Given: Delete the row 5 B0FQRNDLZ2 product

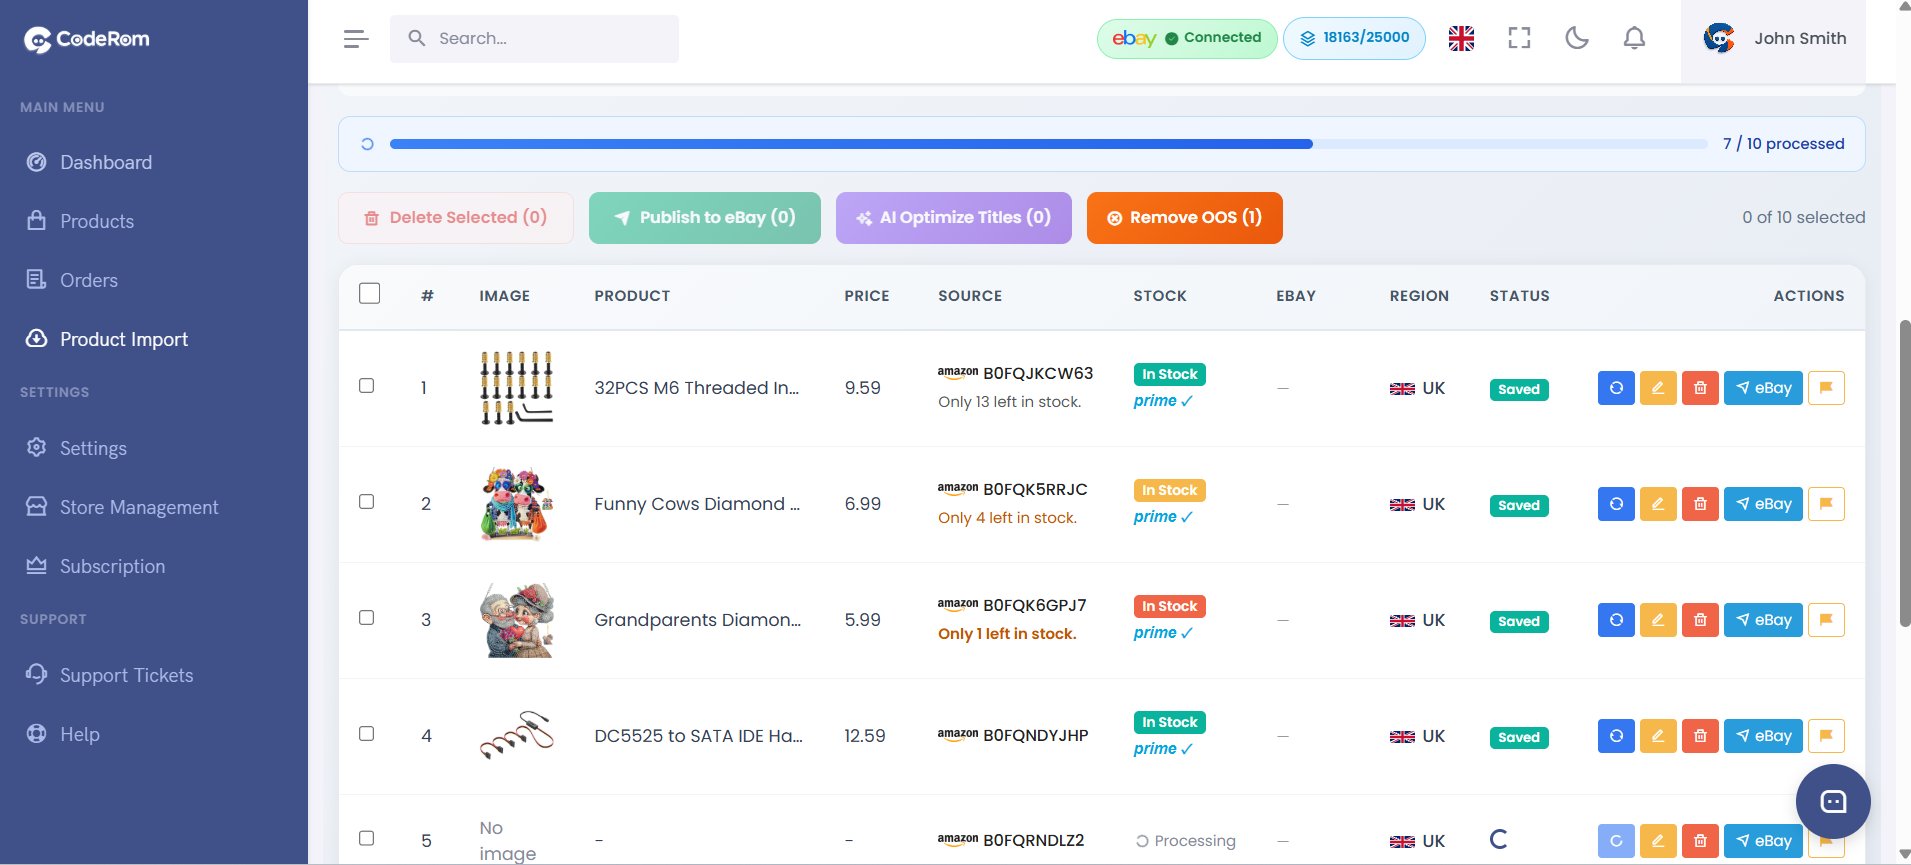Looking at the screenshot, I should [x=1700, y=841].
